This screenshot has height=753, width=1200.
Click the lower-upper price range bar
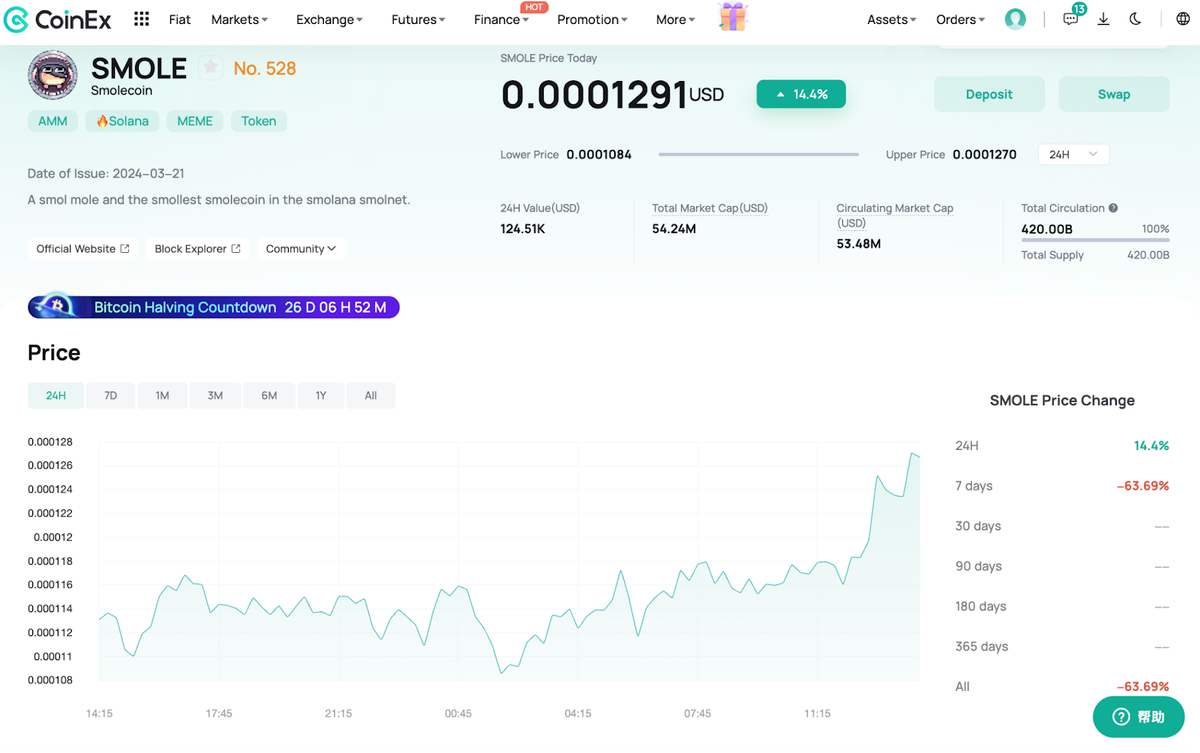(759, 155)
